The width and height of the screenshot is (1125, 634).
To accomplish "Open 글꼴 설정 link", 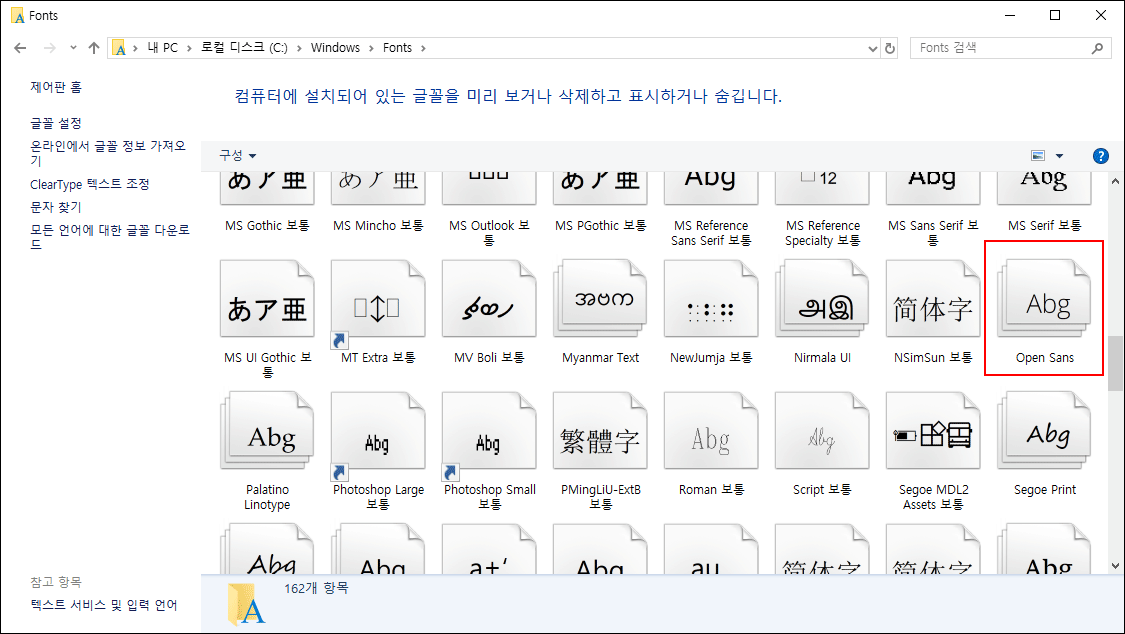I will pyautogui.click(x=56, y=123).
